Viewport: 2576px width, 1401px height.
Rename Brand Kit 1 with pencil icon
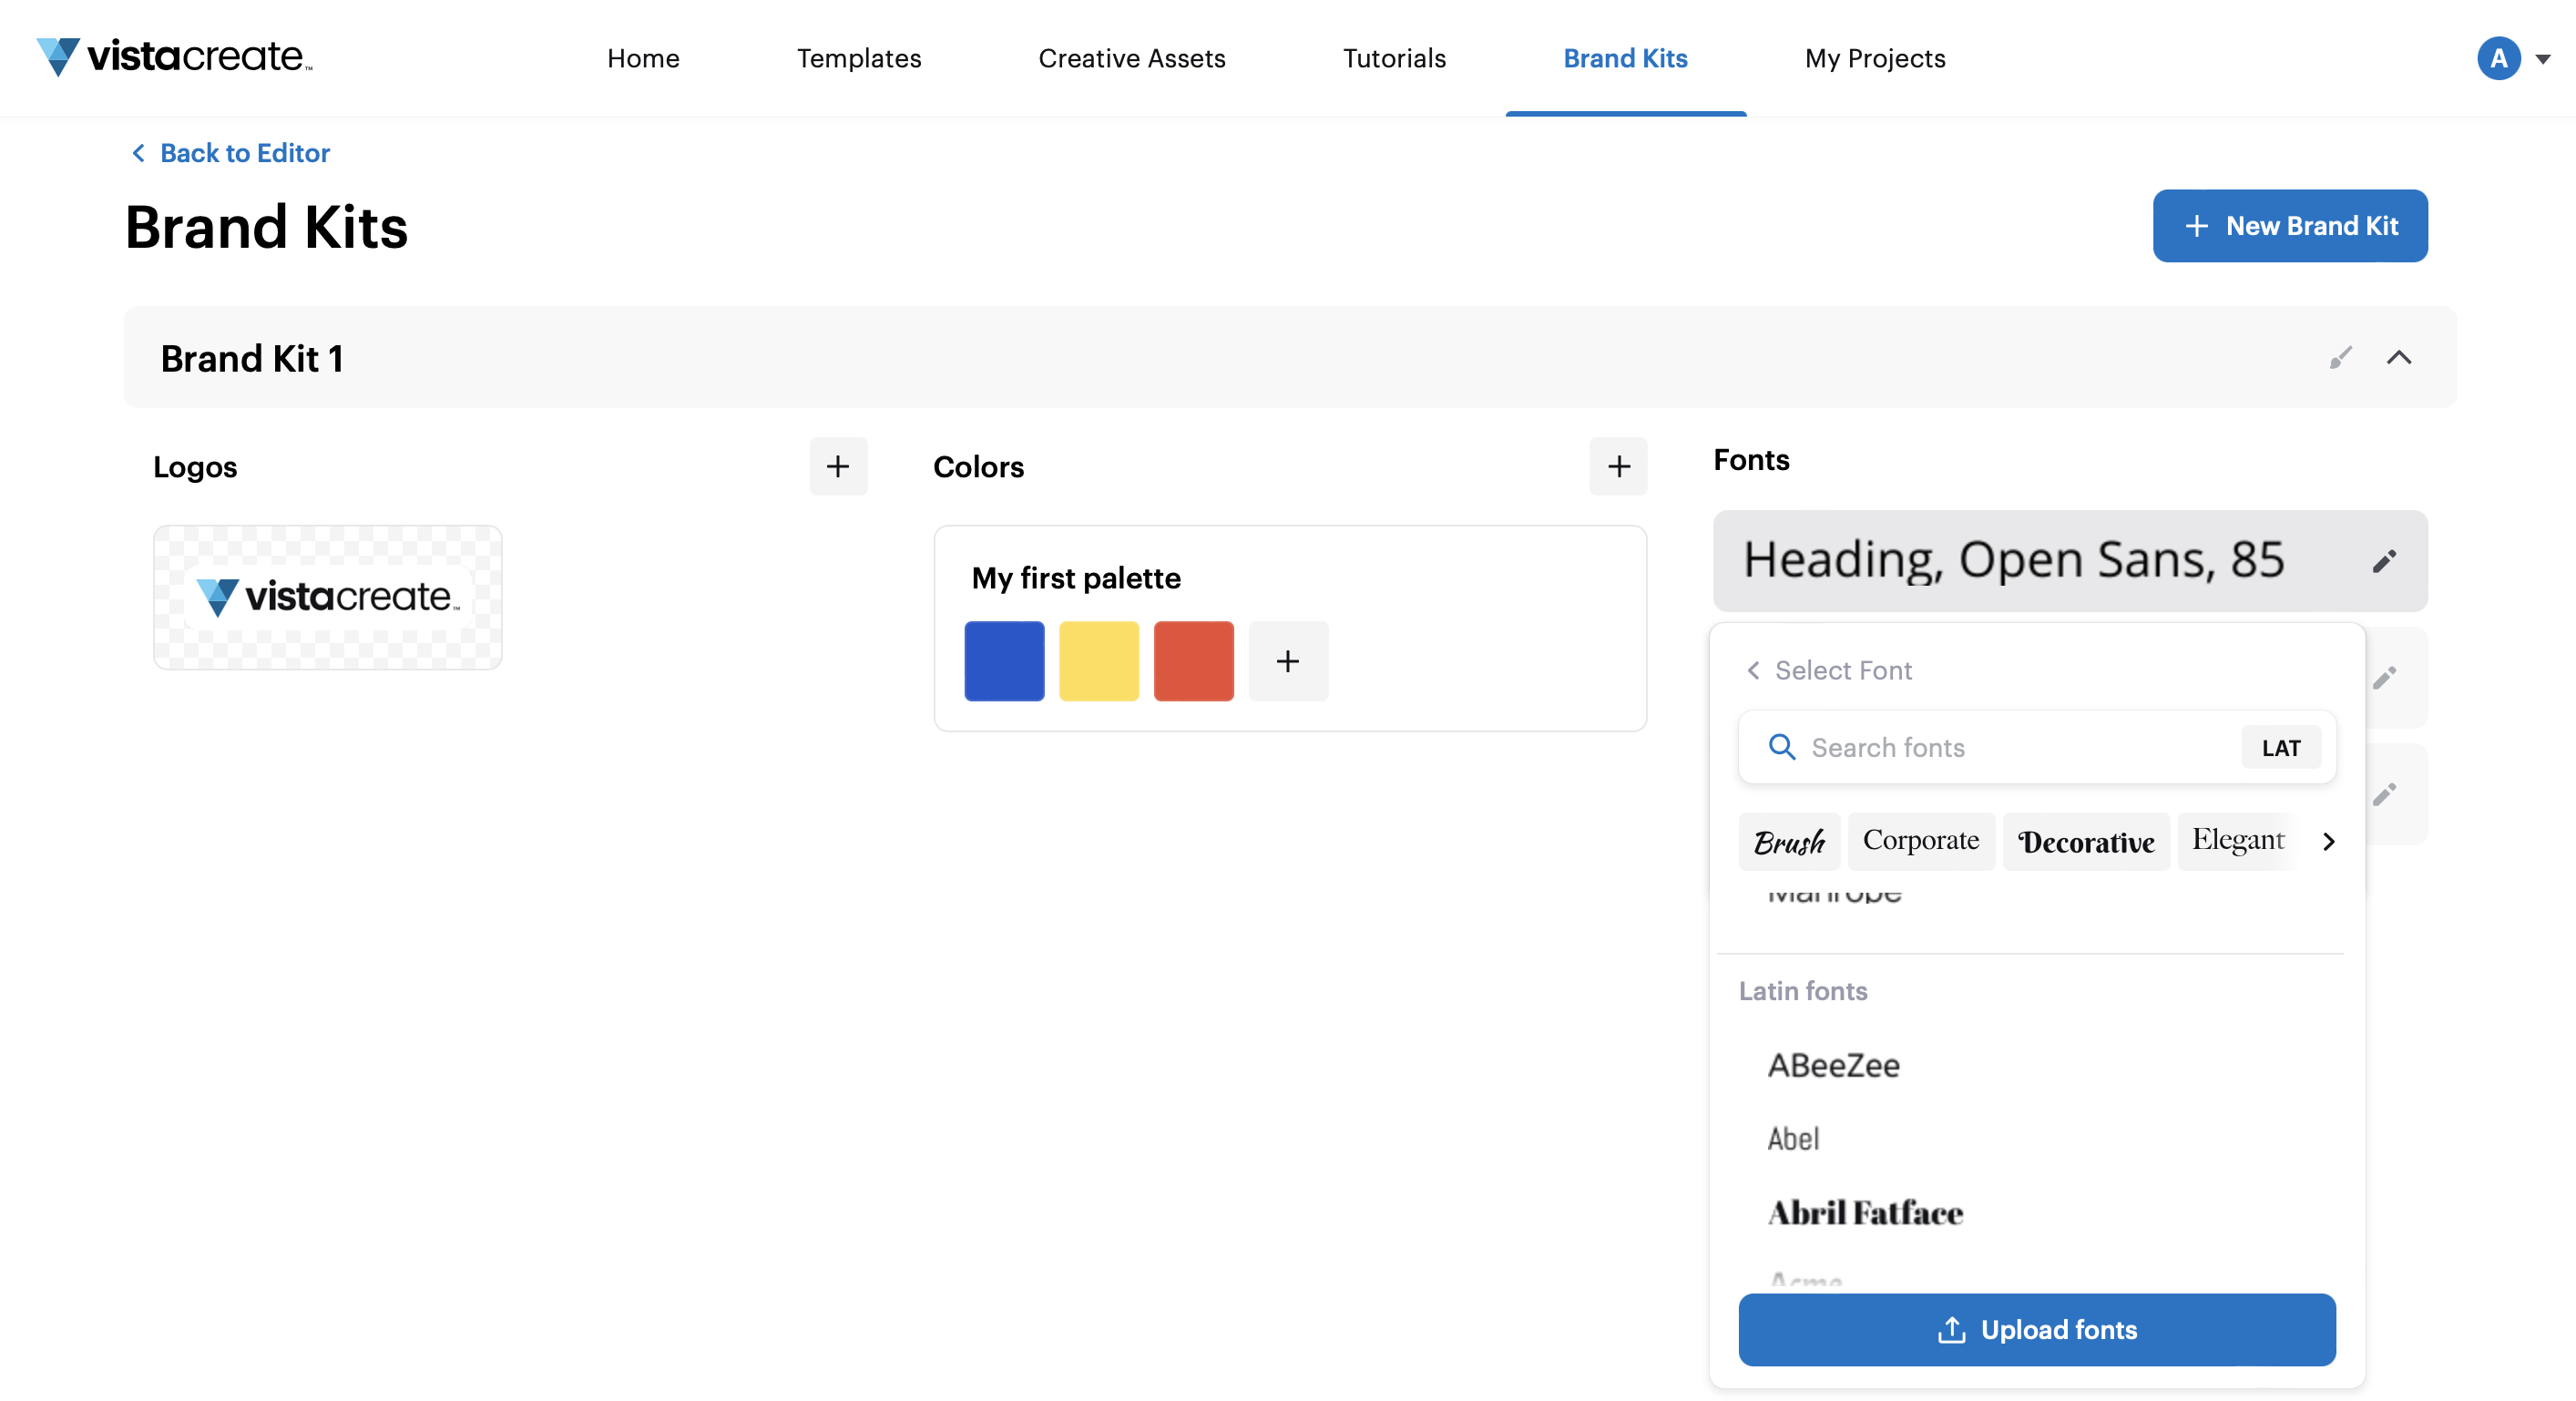point(2340,357)
